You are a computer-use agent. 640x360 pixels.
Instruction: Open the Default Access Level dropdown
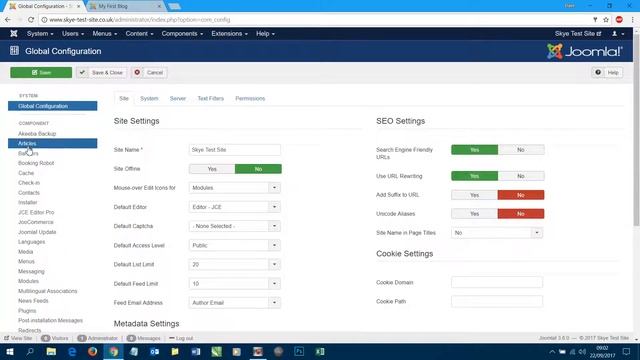pos(235,245)
